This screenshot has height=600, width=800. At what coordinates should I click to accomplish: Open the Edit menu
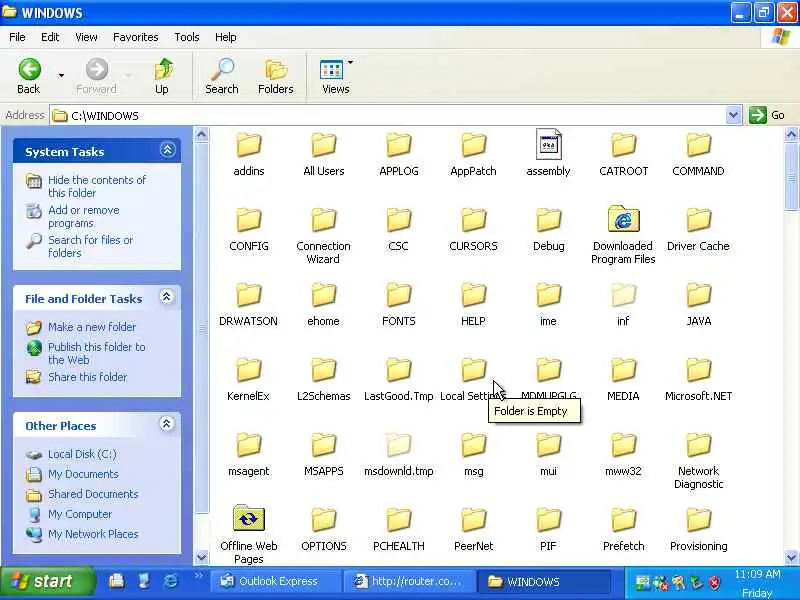pyautogui.click(x=50, y=37)
